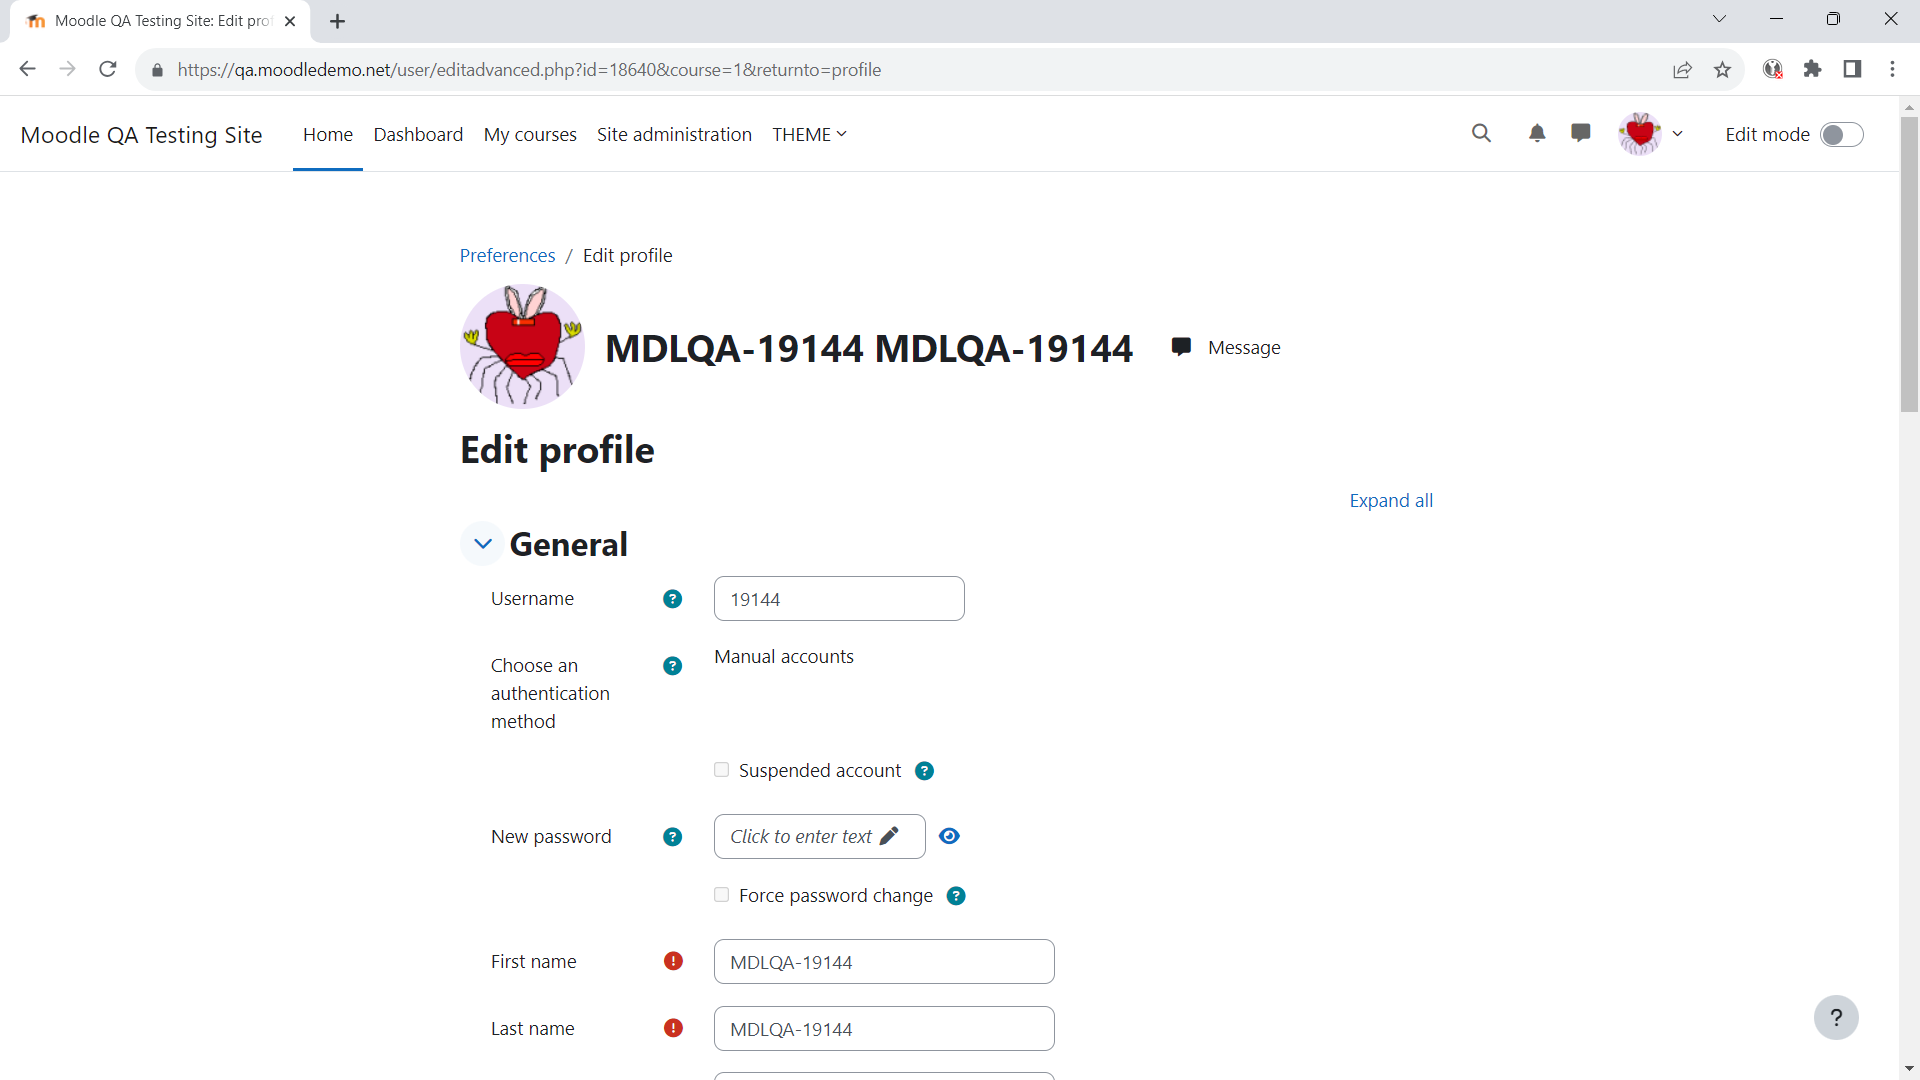
Task: Click the required icon beside First name
Action: click(674, 961)
